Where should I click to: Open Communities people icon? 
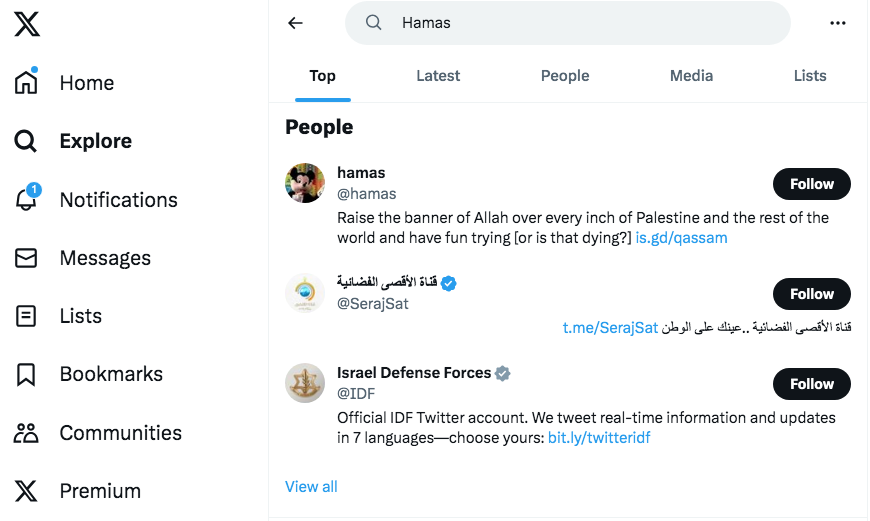(x=26, y=433)
